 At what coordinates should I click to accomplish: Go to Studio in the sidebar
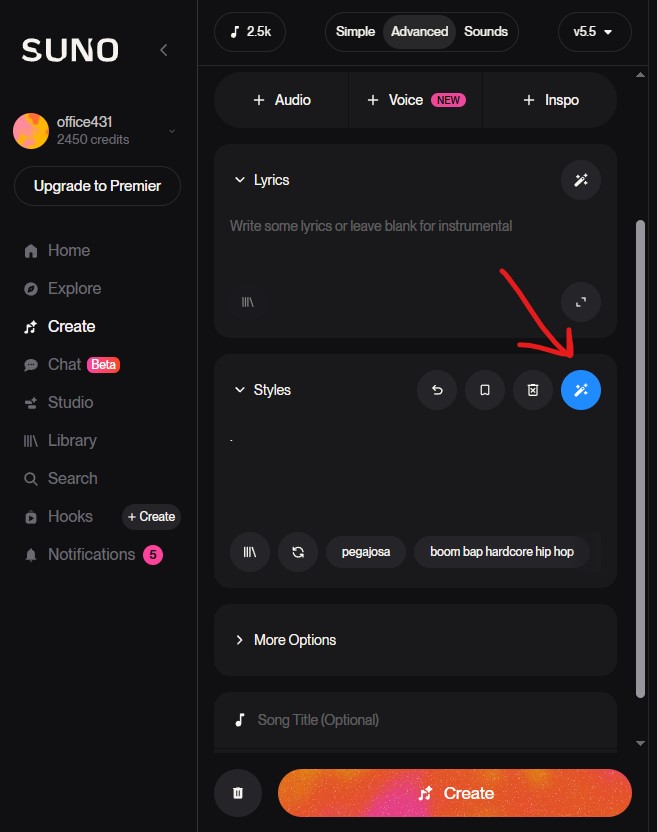[x=70, y=402]
